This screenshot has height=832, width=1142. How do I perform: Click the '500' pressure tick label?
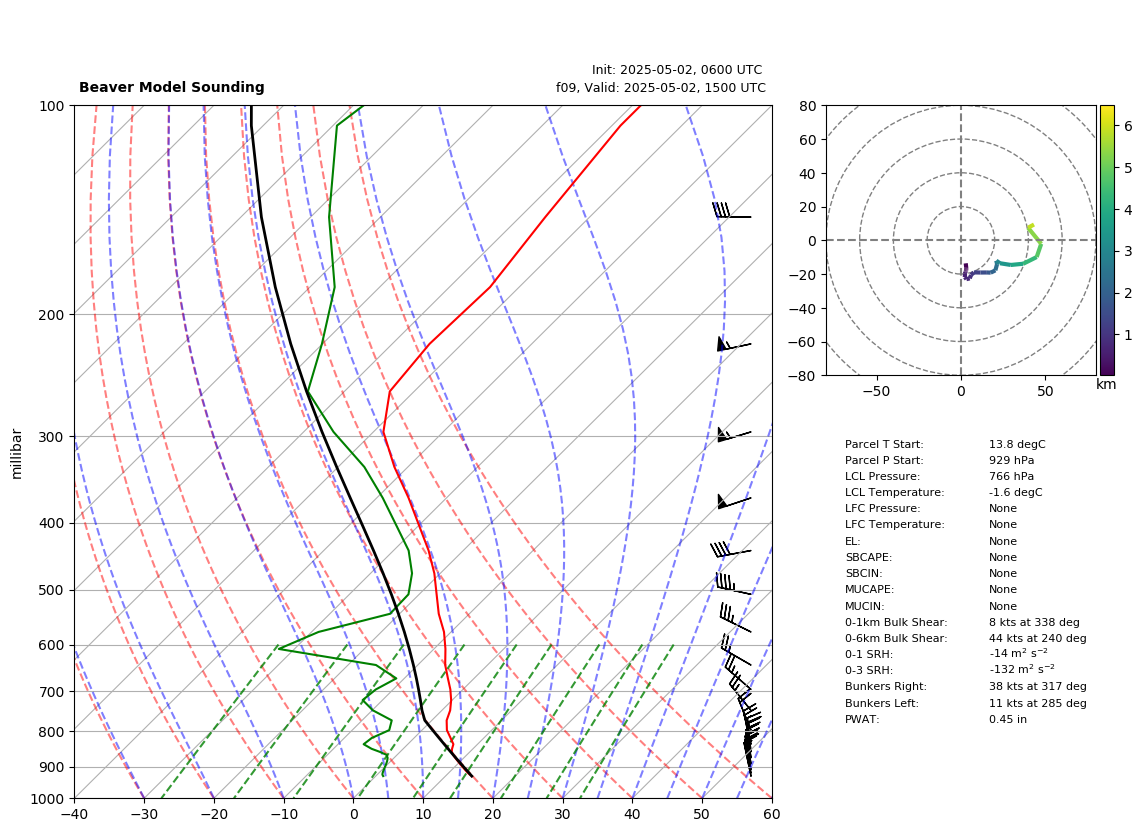click(x=53, y=590)
